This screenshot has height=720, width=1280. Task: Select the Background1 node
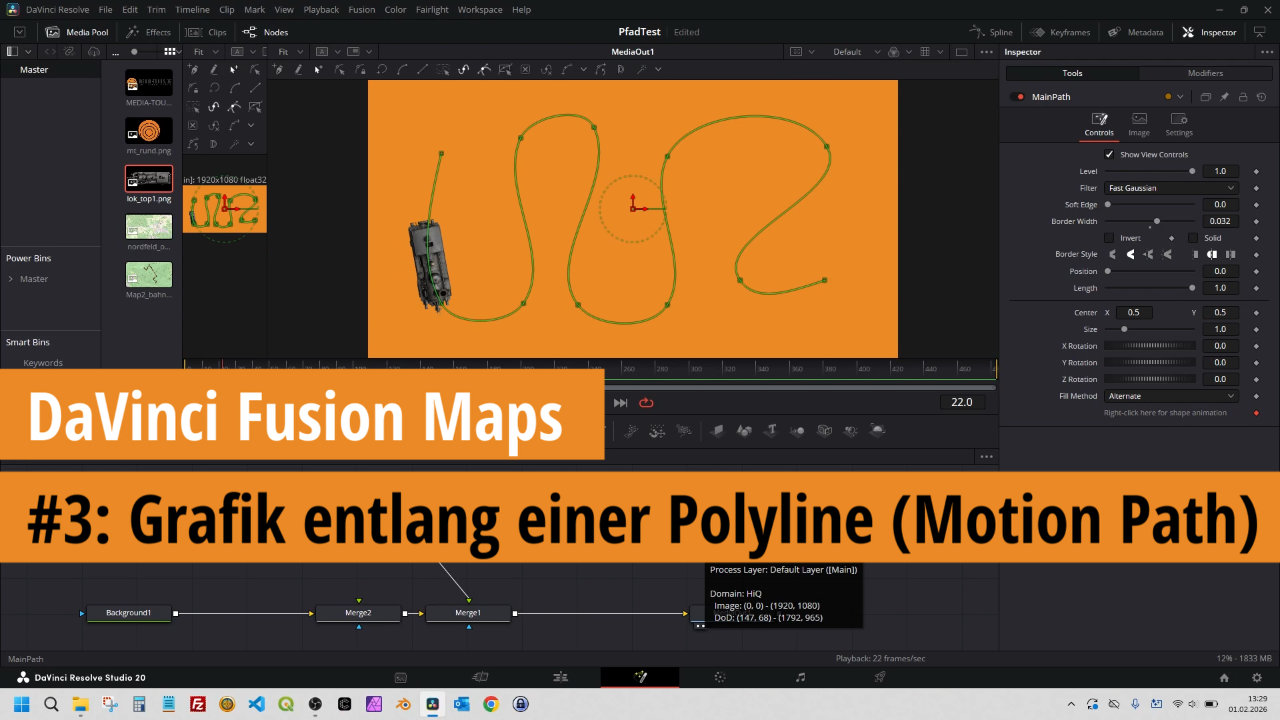128,613
